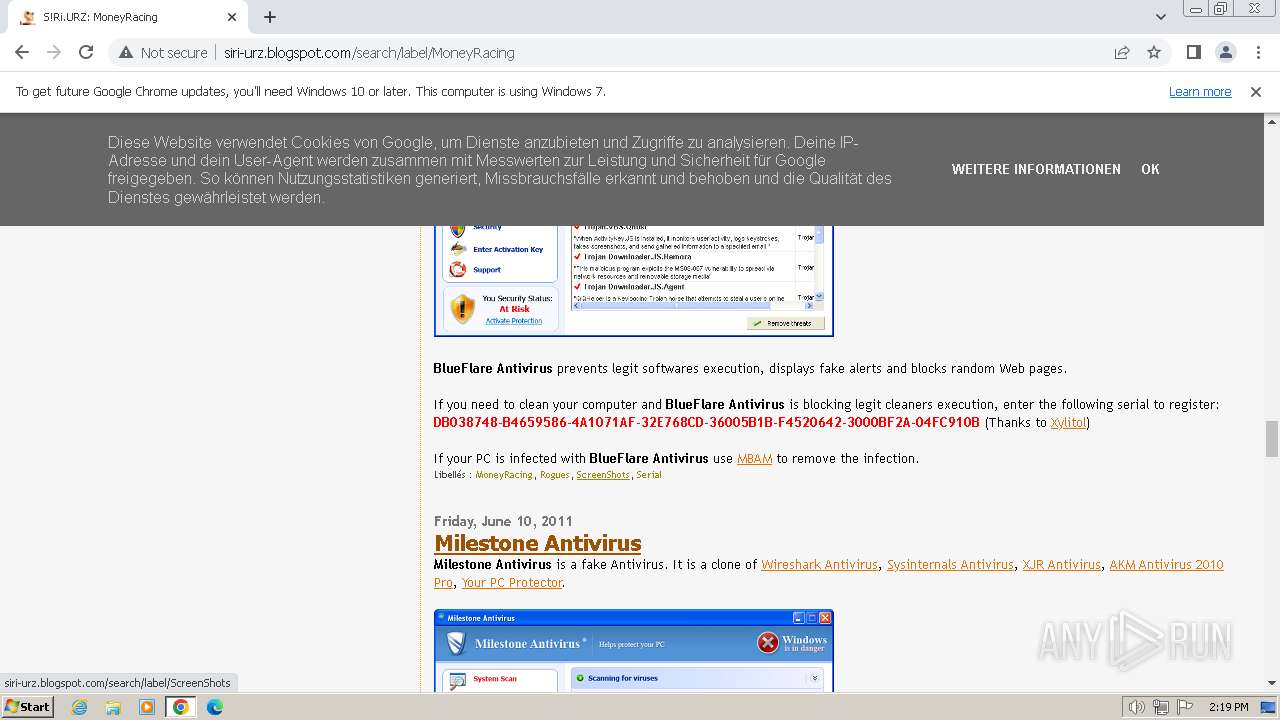Switch to Chrome taskbar button

[x=181, y=707]
